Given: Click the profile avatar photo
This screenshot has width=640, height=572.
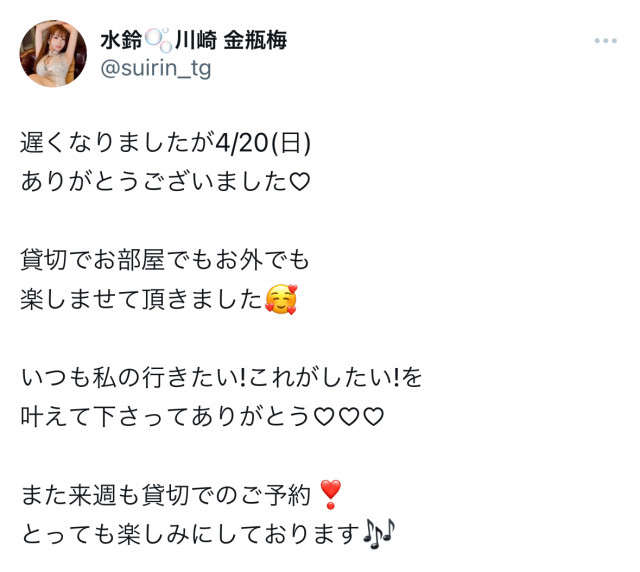Looking at the screenshot, I should pos(53,53).
